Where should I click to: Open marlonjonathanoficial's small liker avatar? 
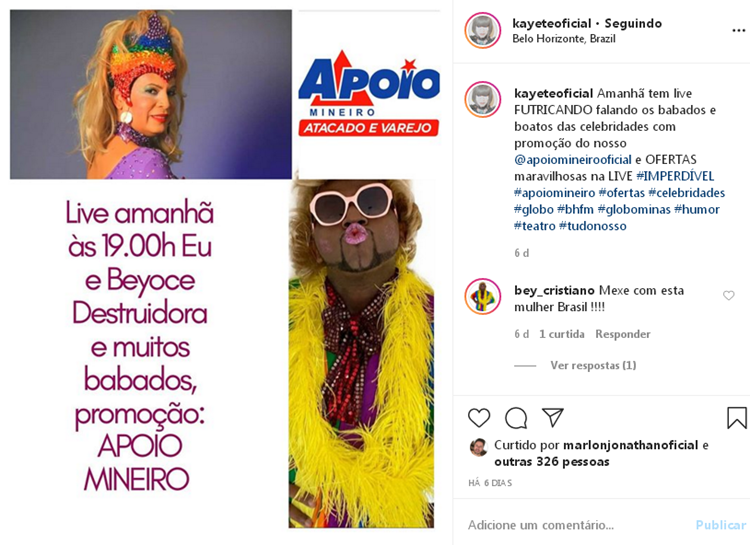478,447
